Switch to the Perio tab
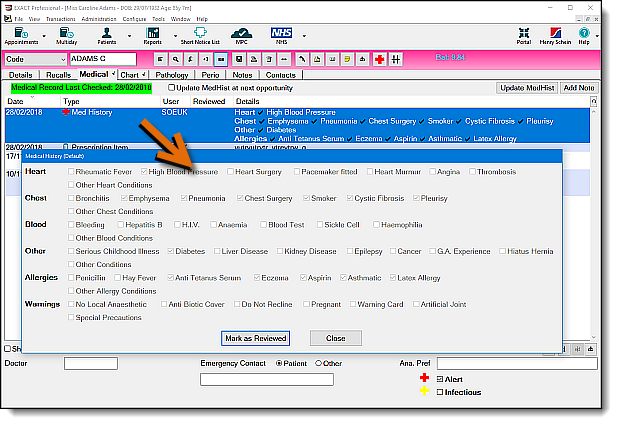Viewport: 617px width, 424px height. pyautogui.click(x=210, y=75)
